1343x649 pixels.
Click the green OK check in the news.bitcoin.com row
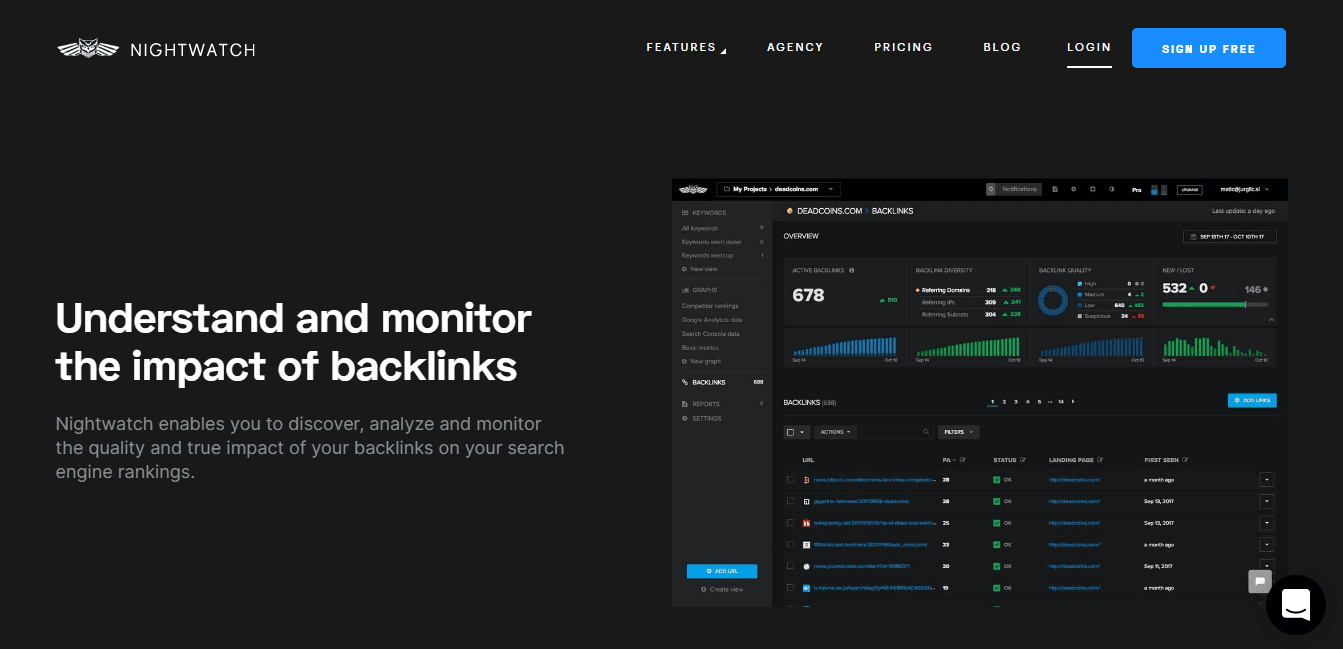click(x=997, y=480)
